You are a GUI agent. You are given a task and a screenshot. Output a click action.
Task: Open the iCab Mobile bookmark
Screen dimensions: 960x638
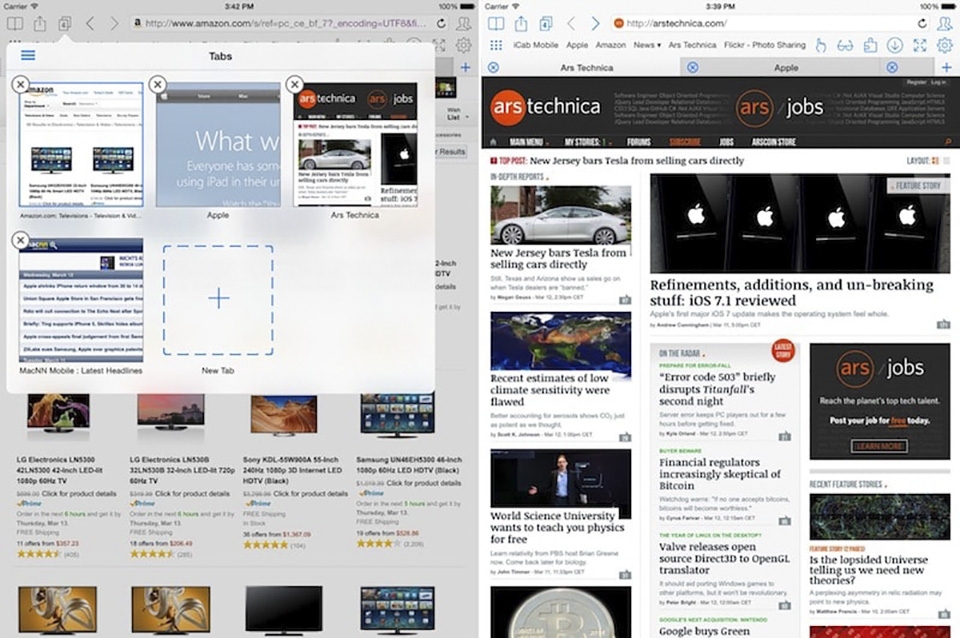536,45
